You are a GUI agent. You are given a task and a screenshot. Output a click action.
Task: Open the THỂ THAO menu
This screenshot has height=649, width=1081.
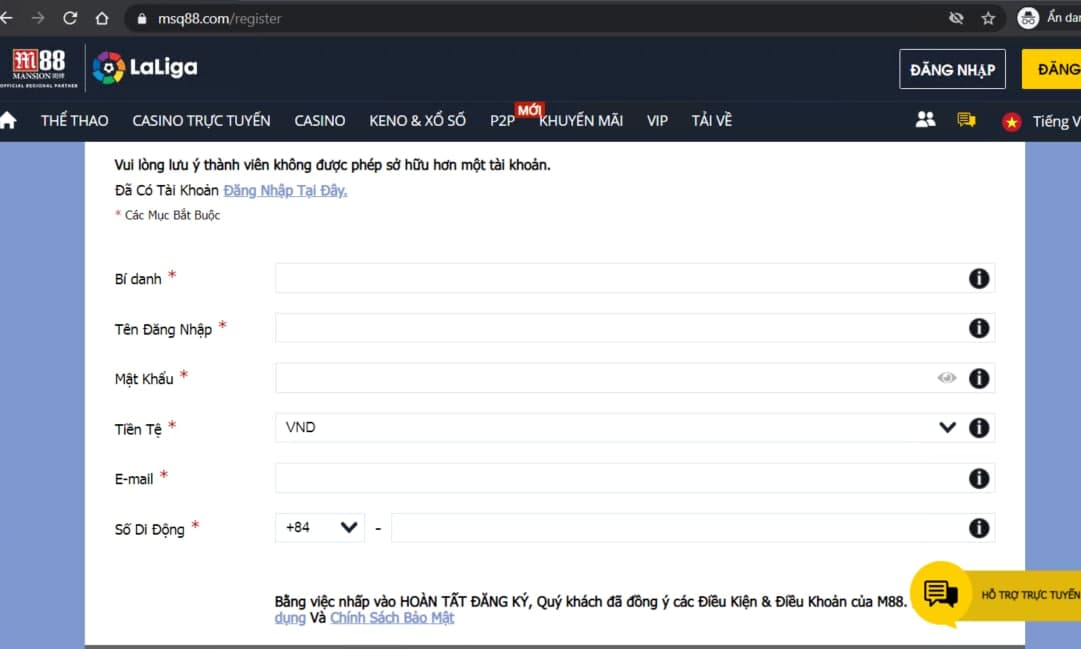tap(74, 121)
